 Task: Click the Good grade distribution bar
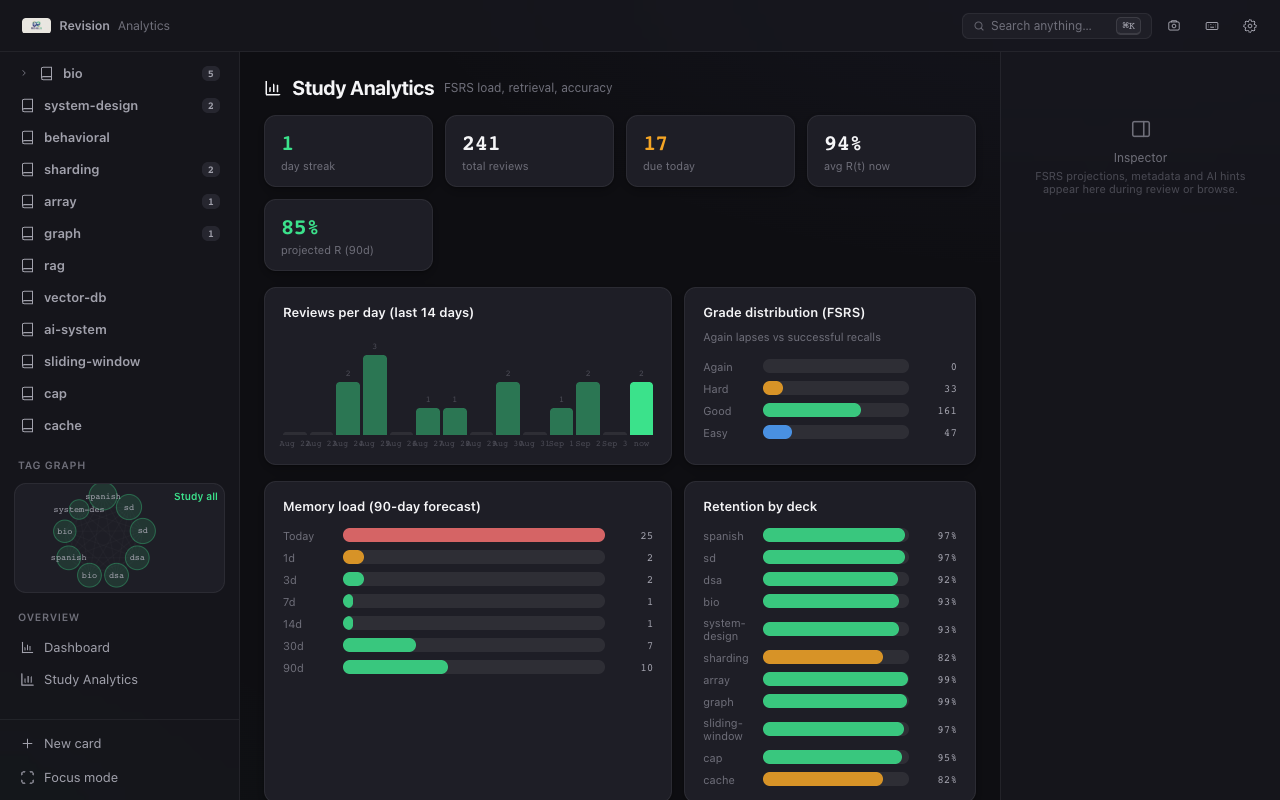tap(836, 410)
